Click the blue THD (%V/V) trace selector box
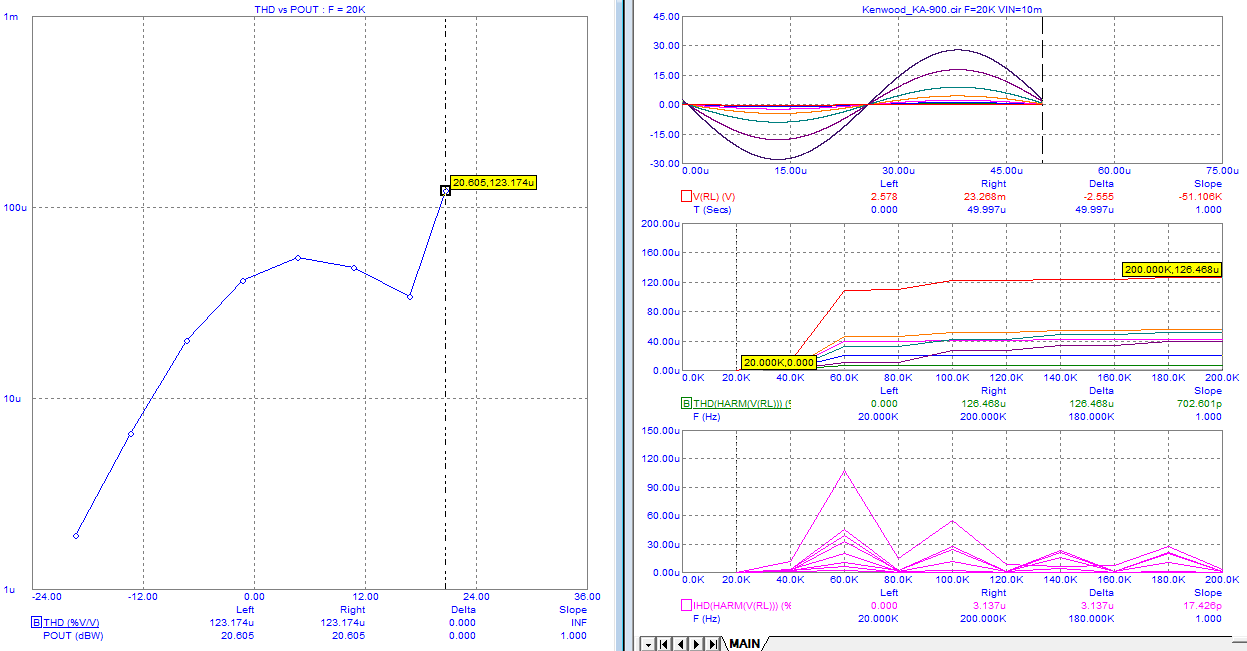The height and width of the screenshot is (651, 1247). click(37, 622)
